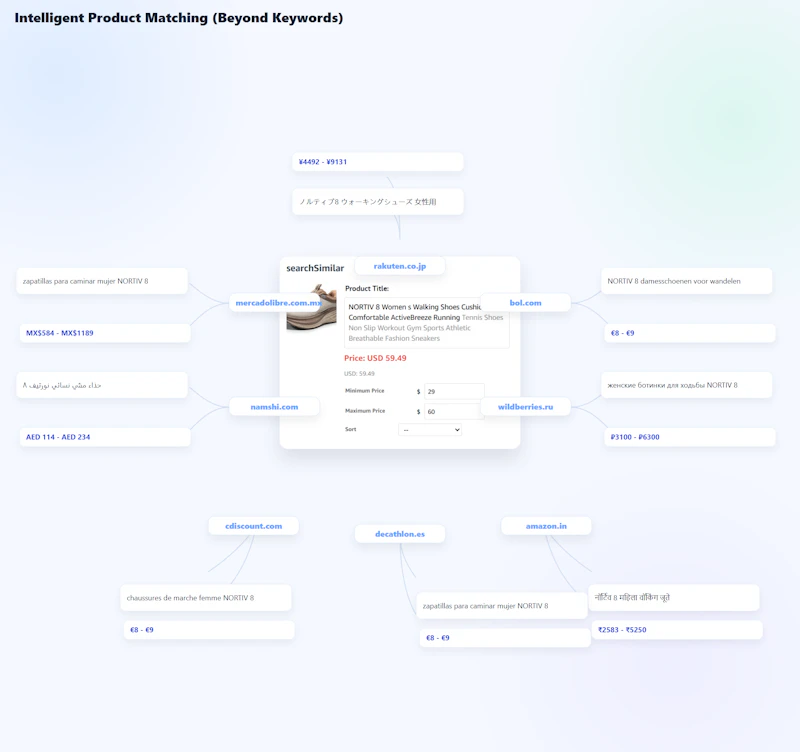Image resolution: width=800 pixels, height=752 pixels.
Task: Click the searchSimilar heading
Action: [315, 268]
